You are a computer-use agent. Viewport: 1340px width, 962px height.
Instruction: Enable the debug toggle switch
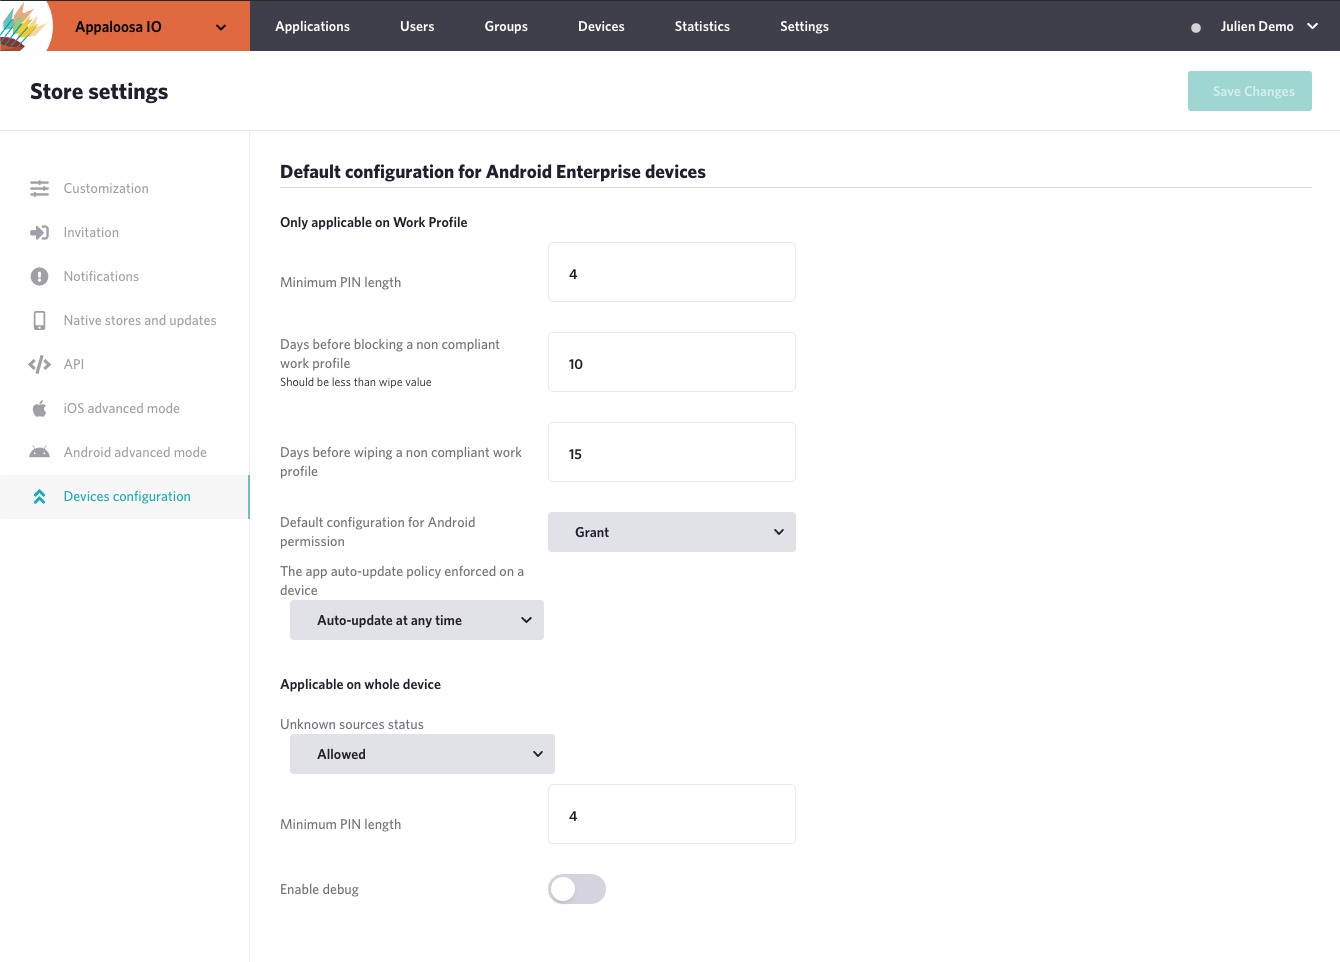point(576,889)
